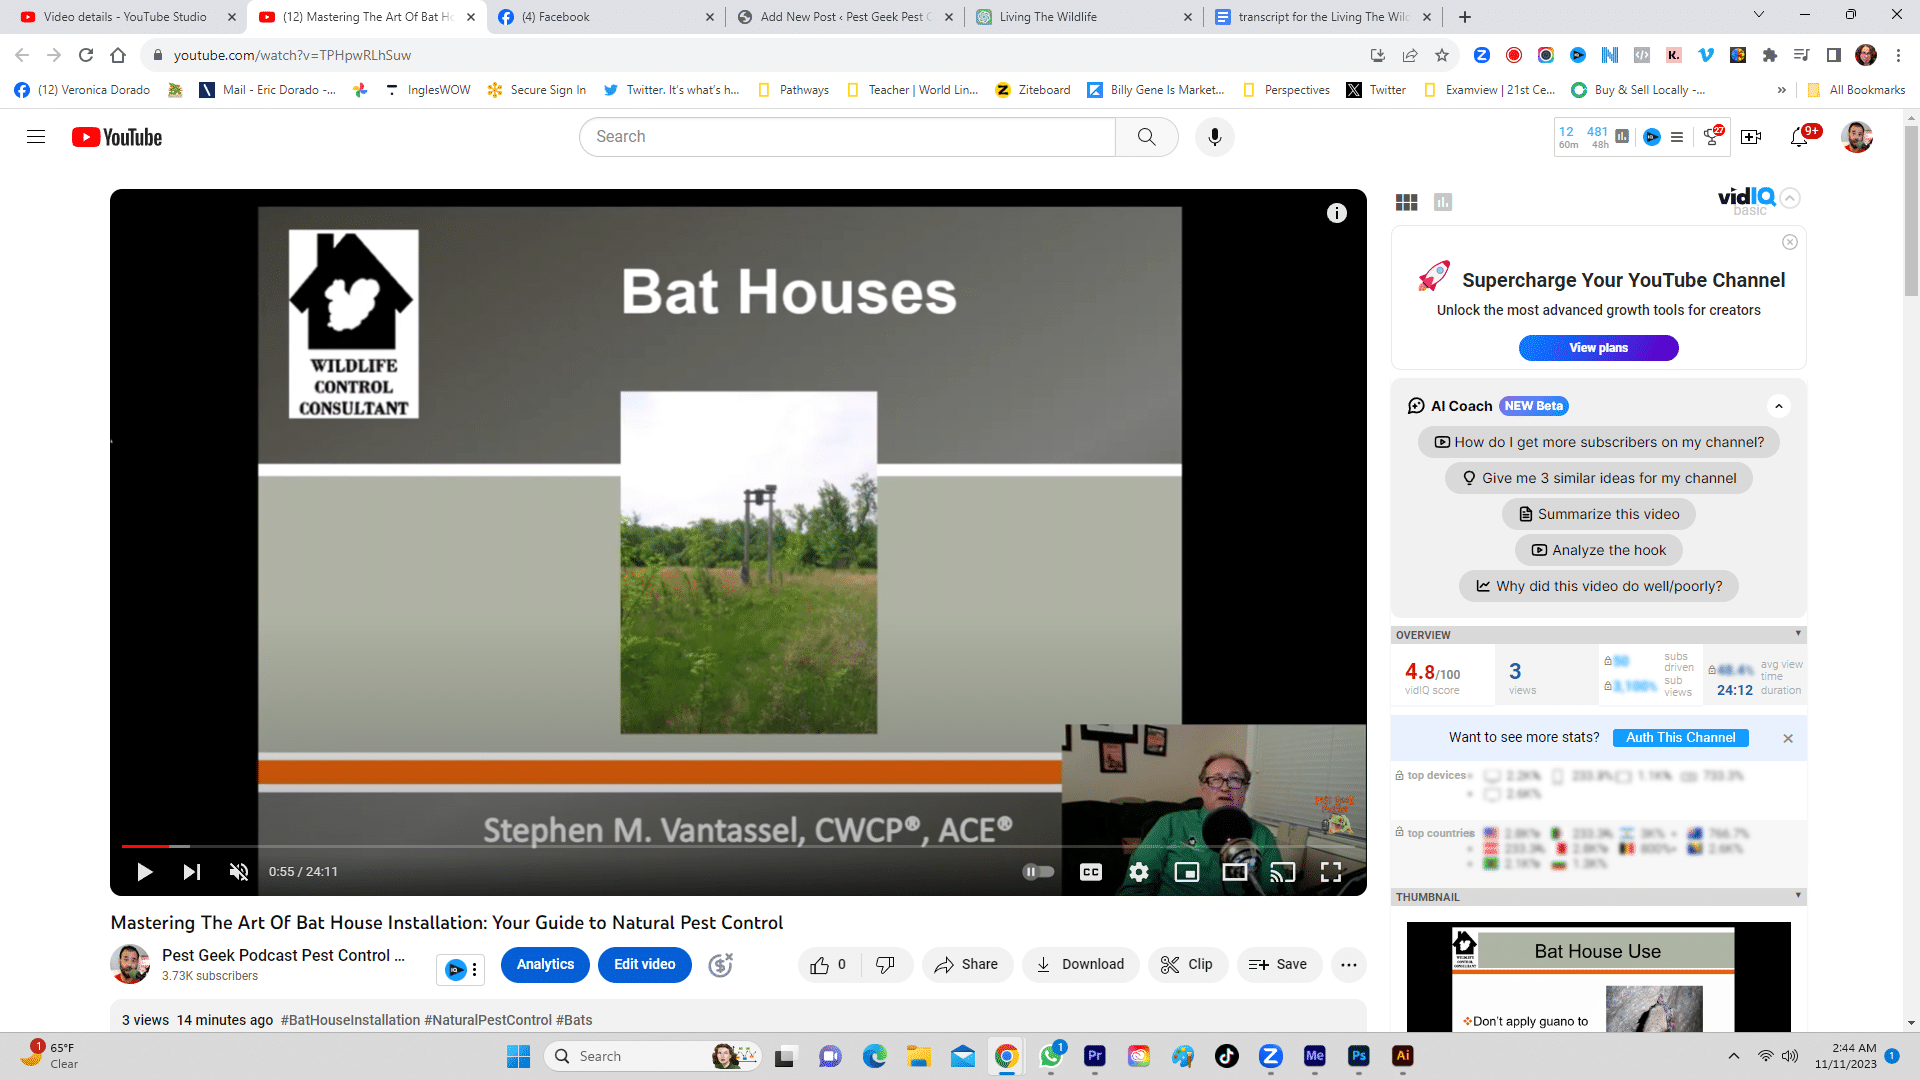Open the #BatHouseInstallation hashtag link
Screen dimensions: 1920x1080
(352, 1020)
